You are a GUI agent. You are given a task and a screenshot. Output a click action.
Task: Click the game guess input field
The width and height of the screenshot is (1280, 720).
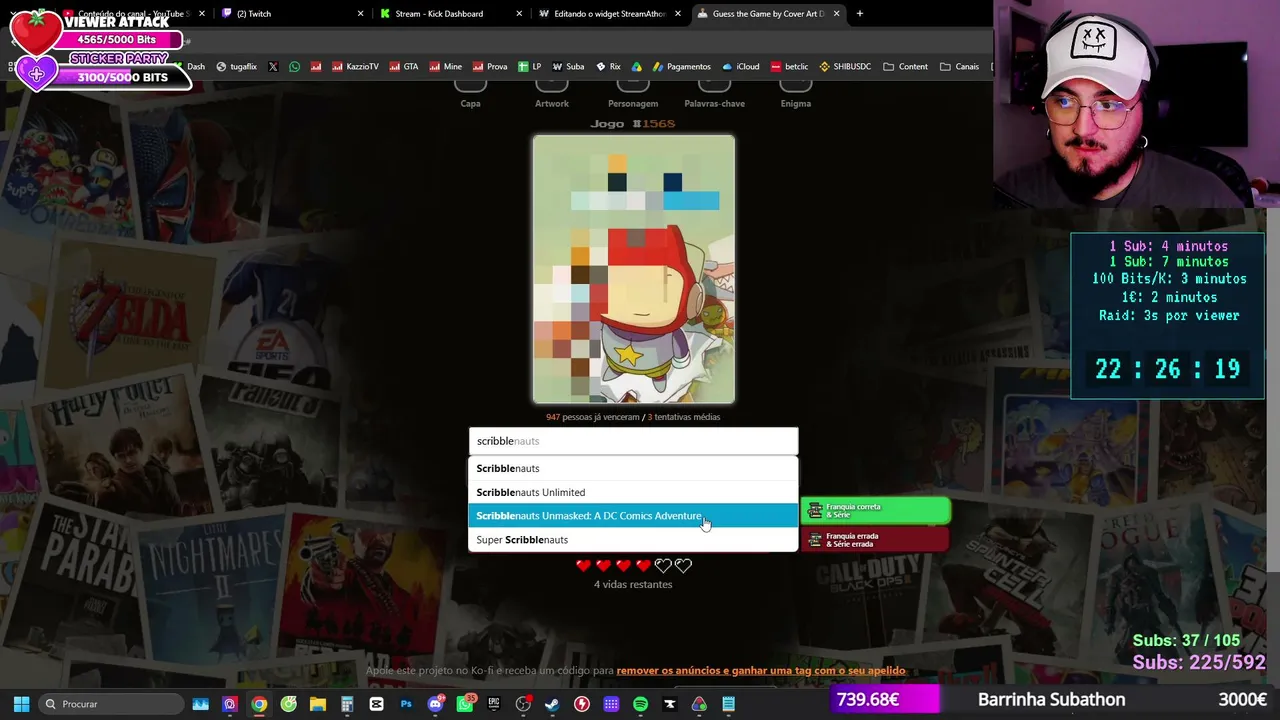tap(633, 441)
